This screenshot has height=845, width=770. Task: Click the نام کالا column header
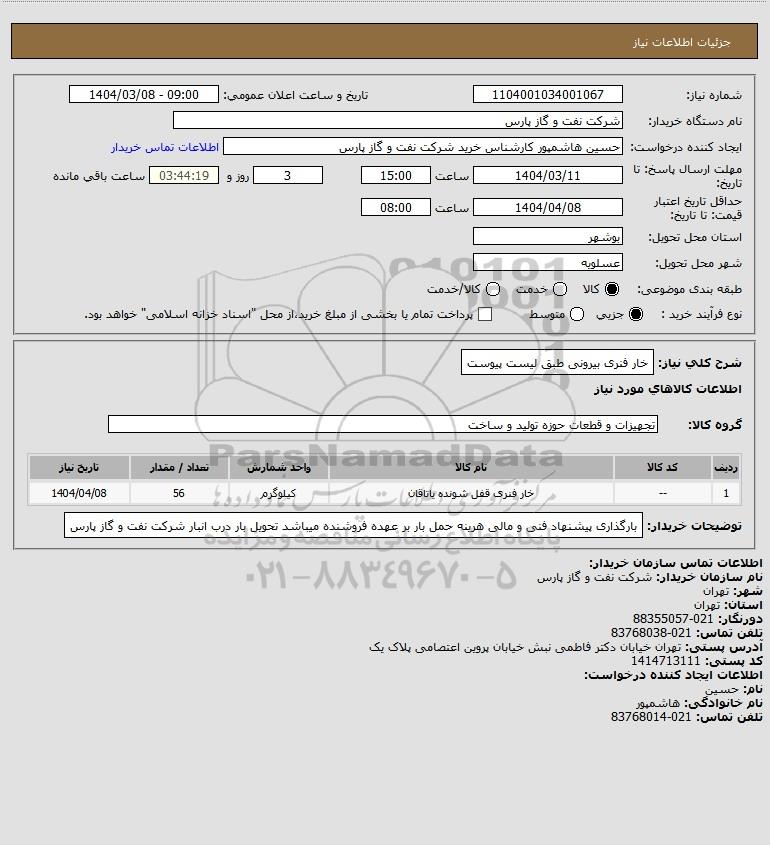[471, 467]
